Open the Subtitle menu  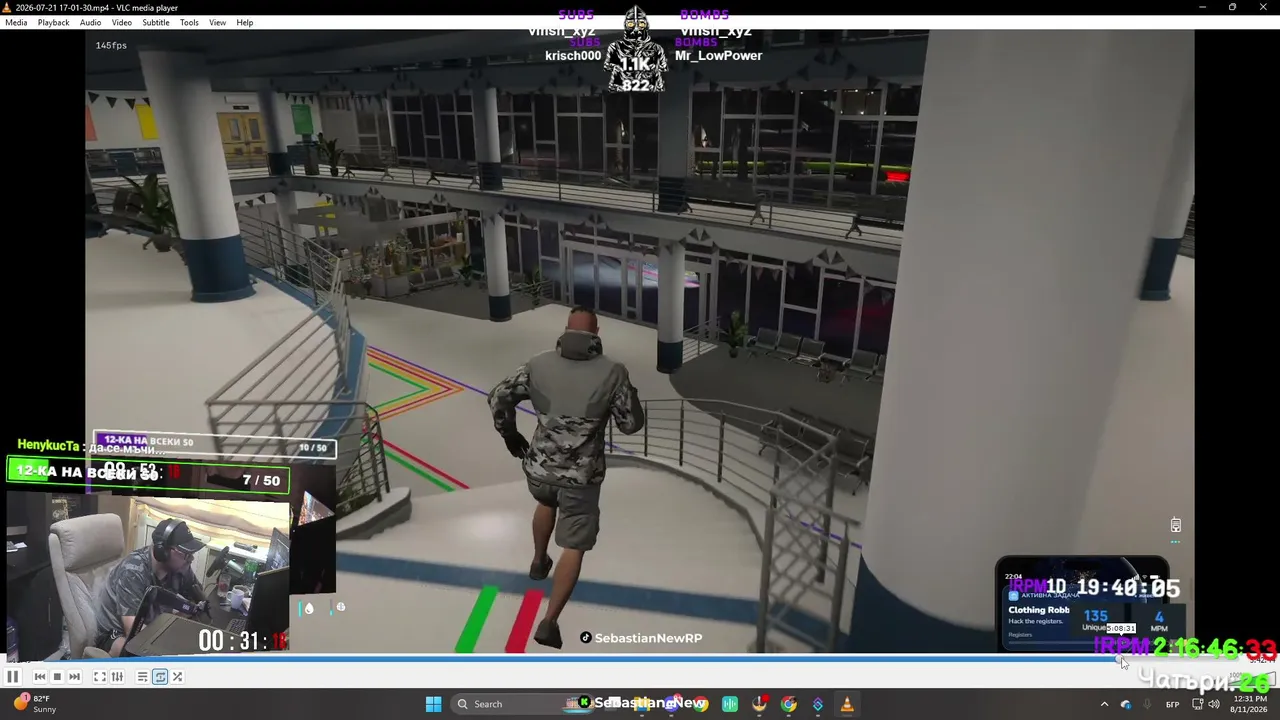pos(156,22)
